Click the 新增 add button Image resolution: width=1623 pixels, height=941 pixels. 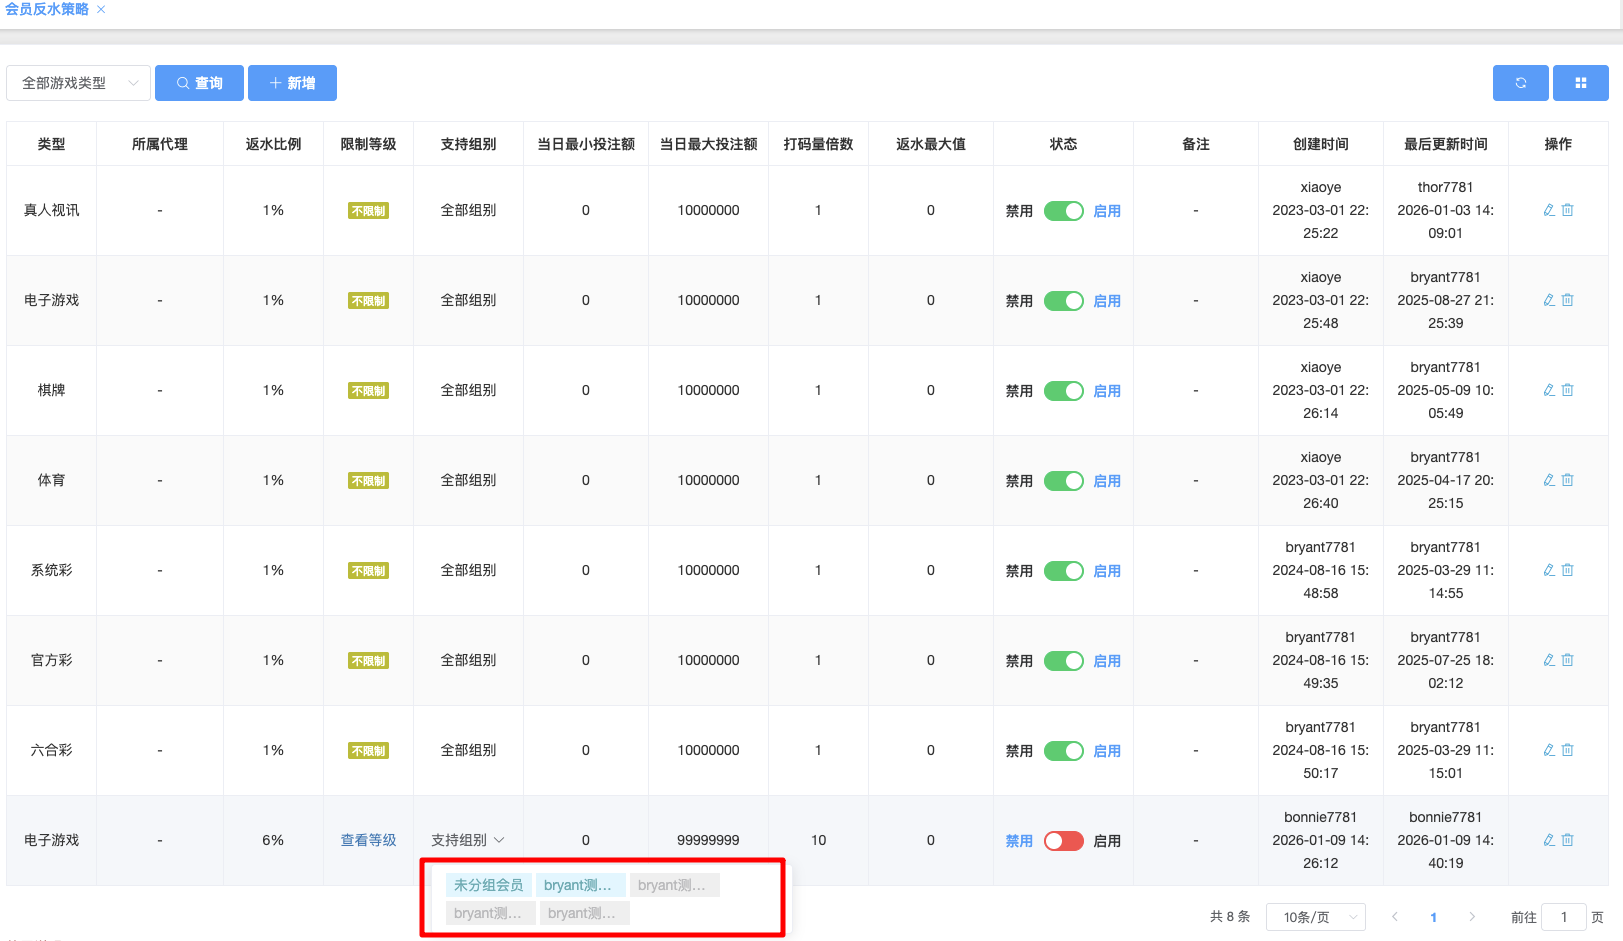point(292,83)
